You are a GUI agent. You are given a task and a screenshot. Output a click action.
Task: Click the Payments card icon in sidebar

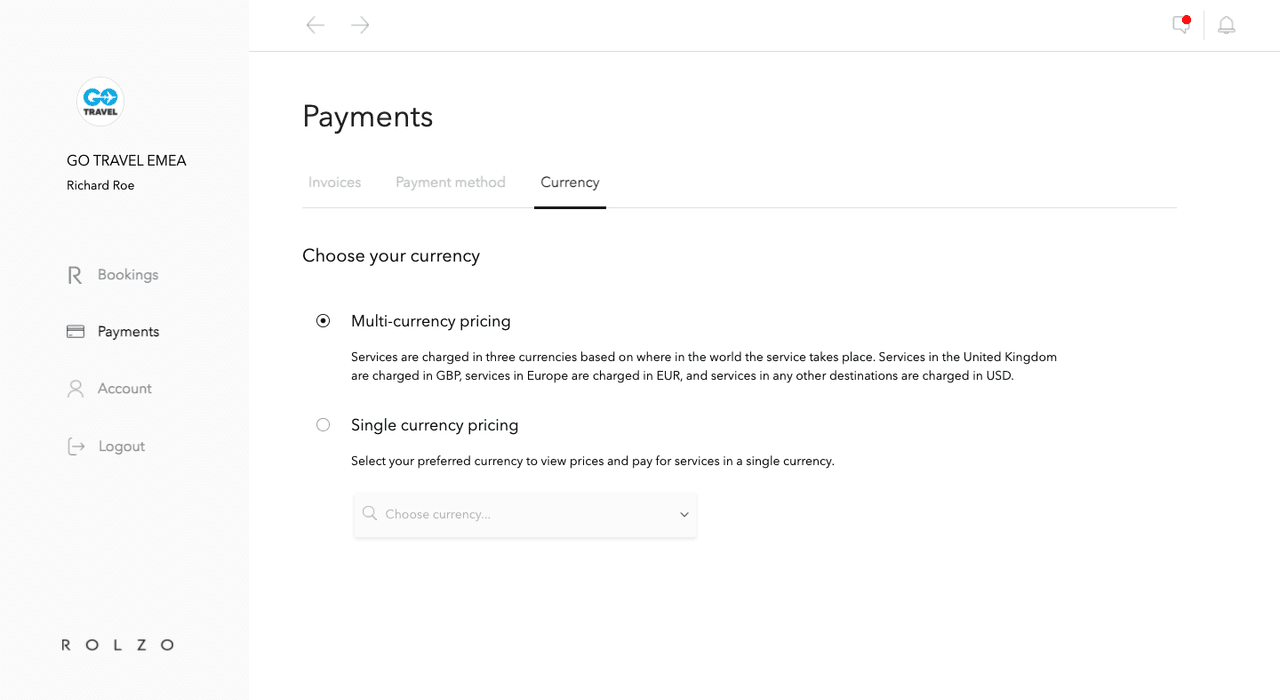click(75, 332)
